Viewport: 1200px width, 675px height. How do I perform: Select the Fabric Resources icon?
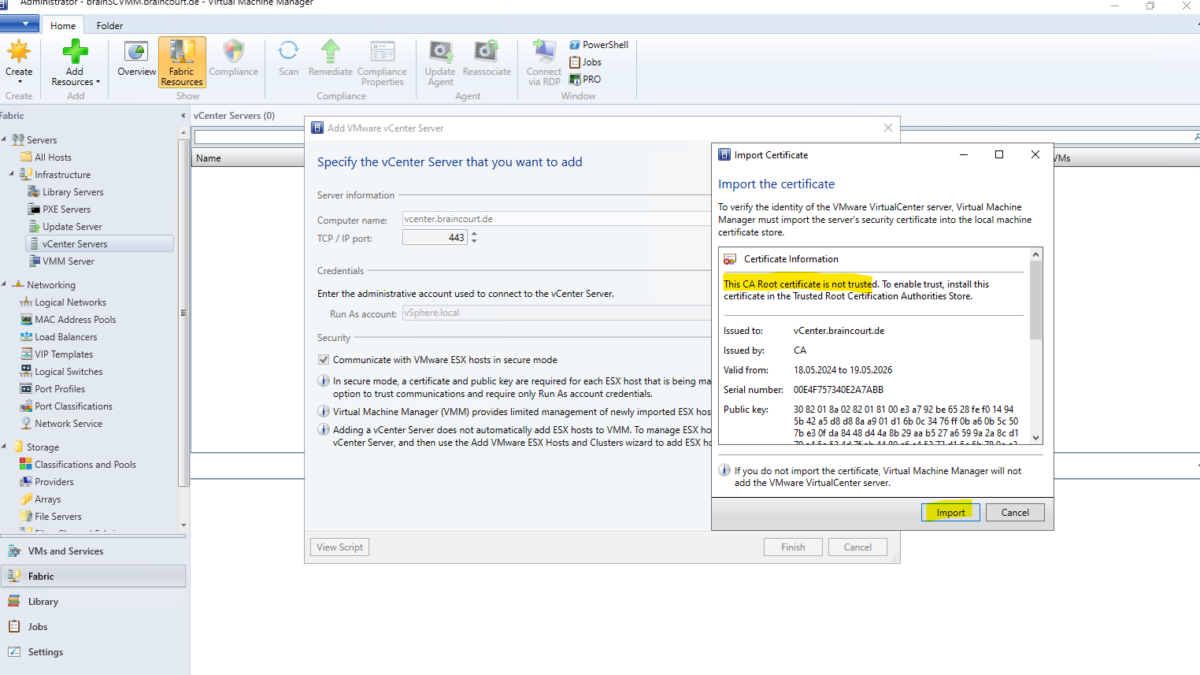click(181, 60)
